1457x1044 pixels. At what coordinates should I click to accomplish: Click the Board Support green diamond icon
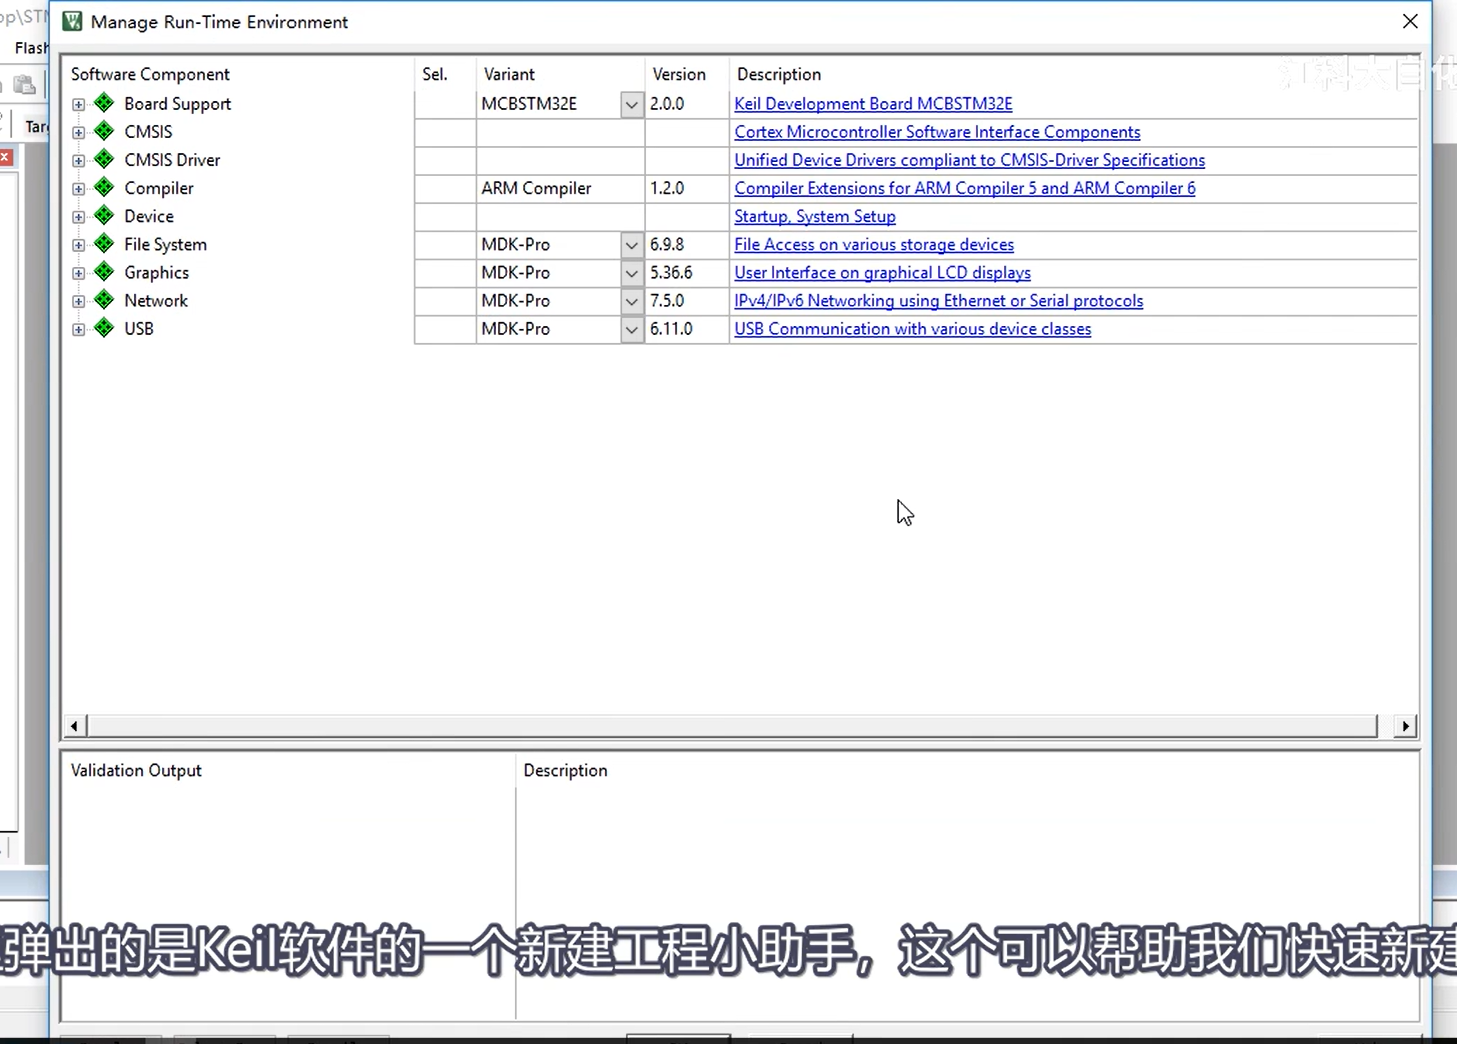tap(104, 103)
